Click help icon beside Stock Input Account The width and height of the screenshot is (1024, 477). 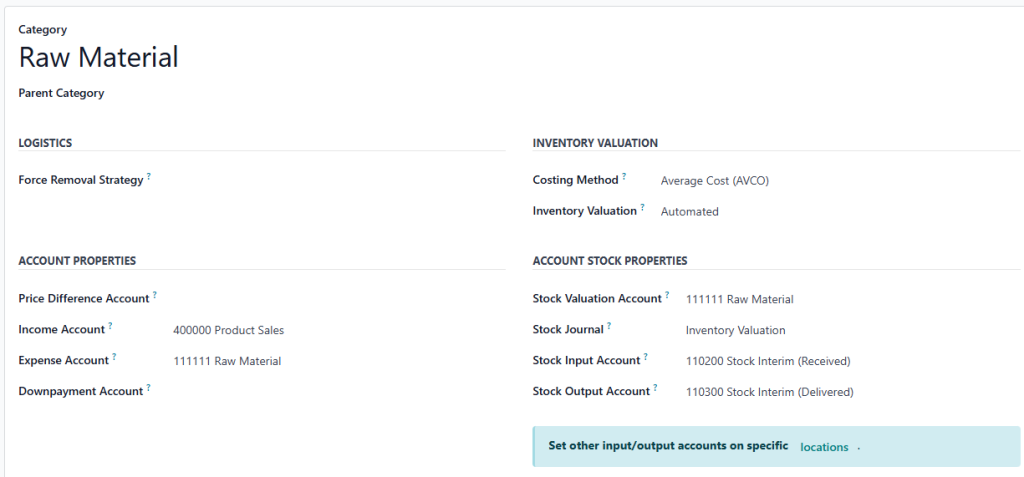(x=645, y=357)
